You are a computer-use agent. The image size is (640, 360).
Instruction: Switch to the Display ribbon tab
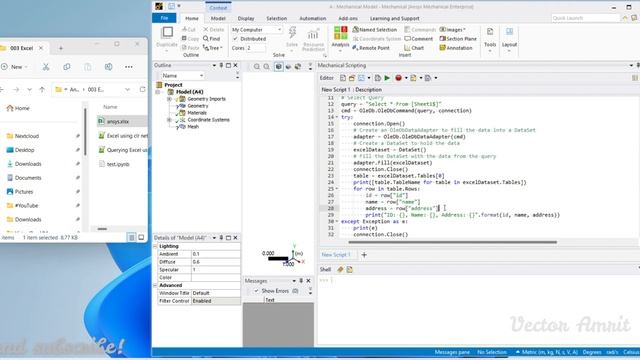coord(246,18)
